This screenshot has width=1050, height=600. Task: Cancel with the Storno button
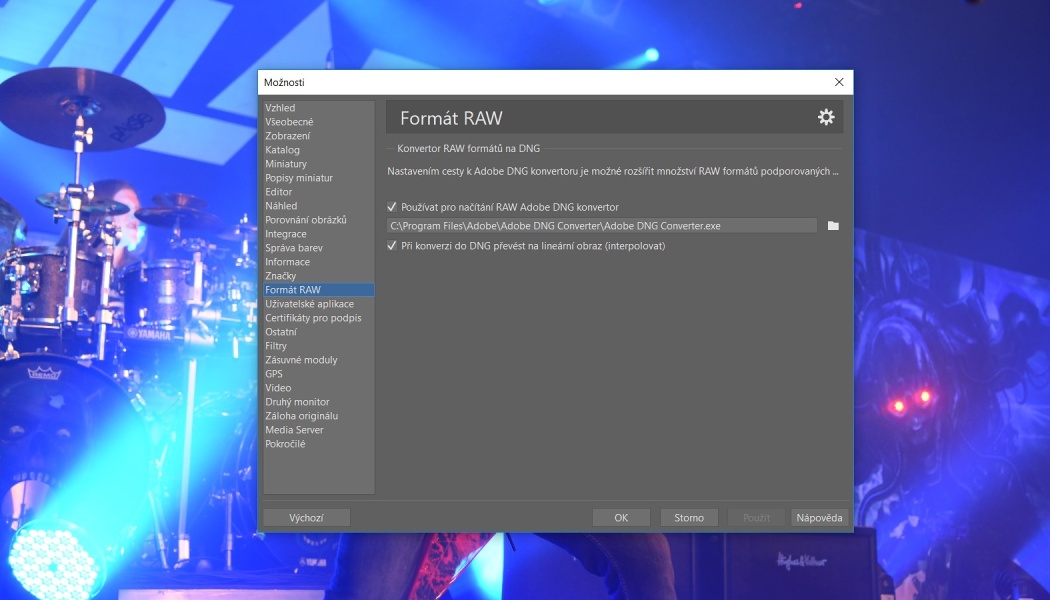689,518
